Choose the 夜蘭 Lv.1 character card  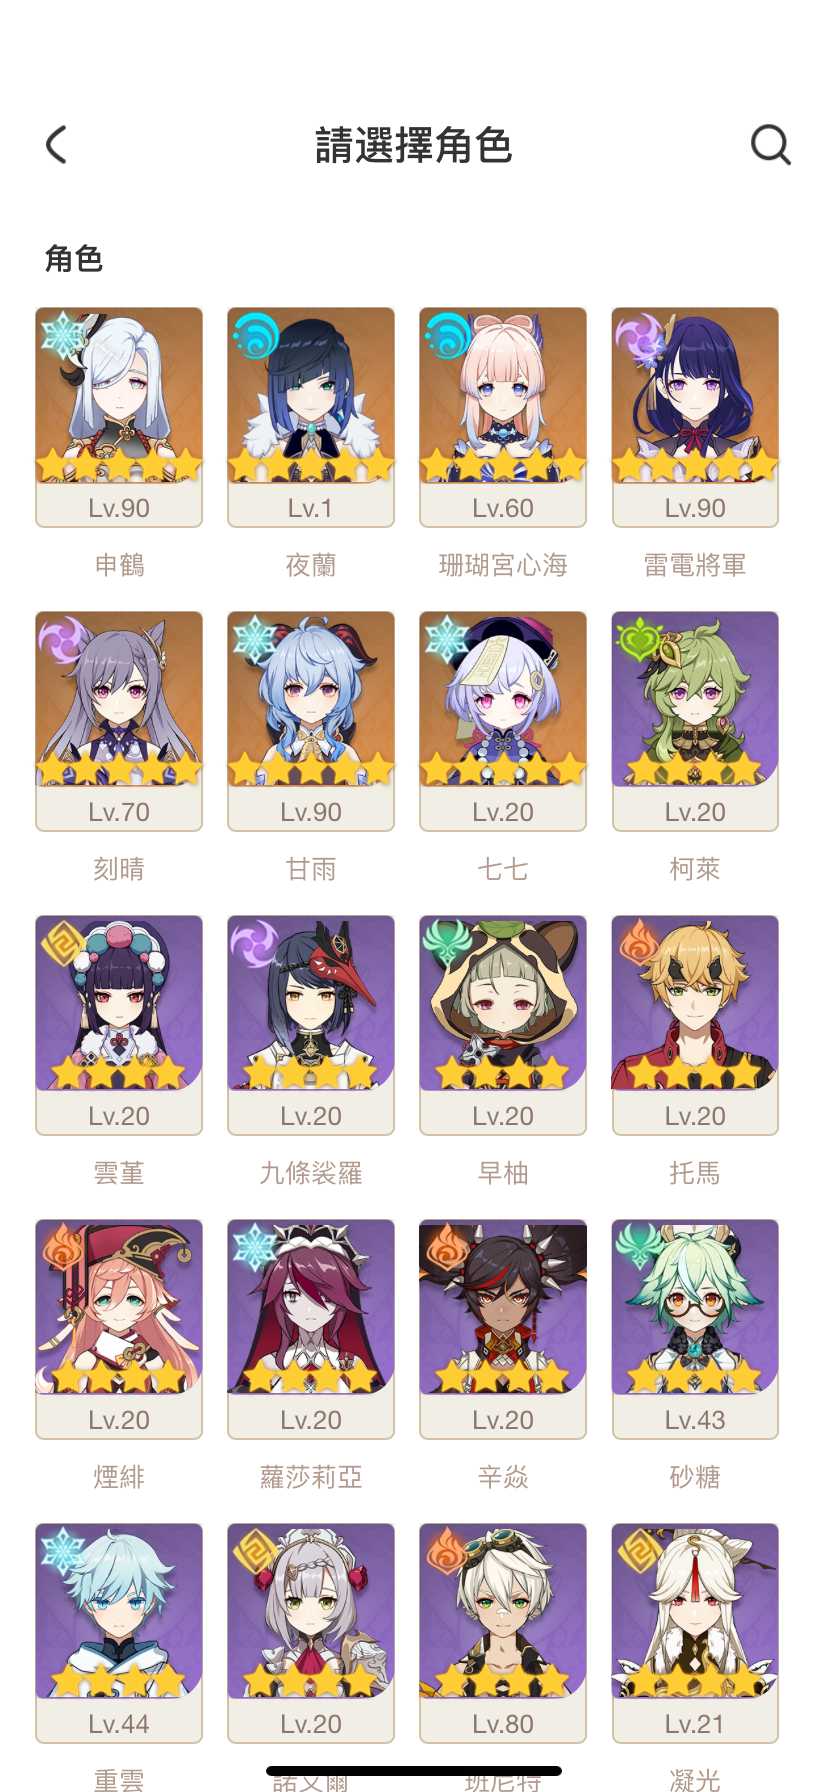coord(311,417)
